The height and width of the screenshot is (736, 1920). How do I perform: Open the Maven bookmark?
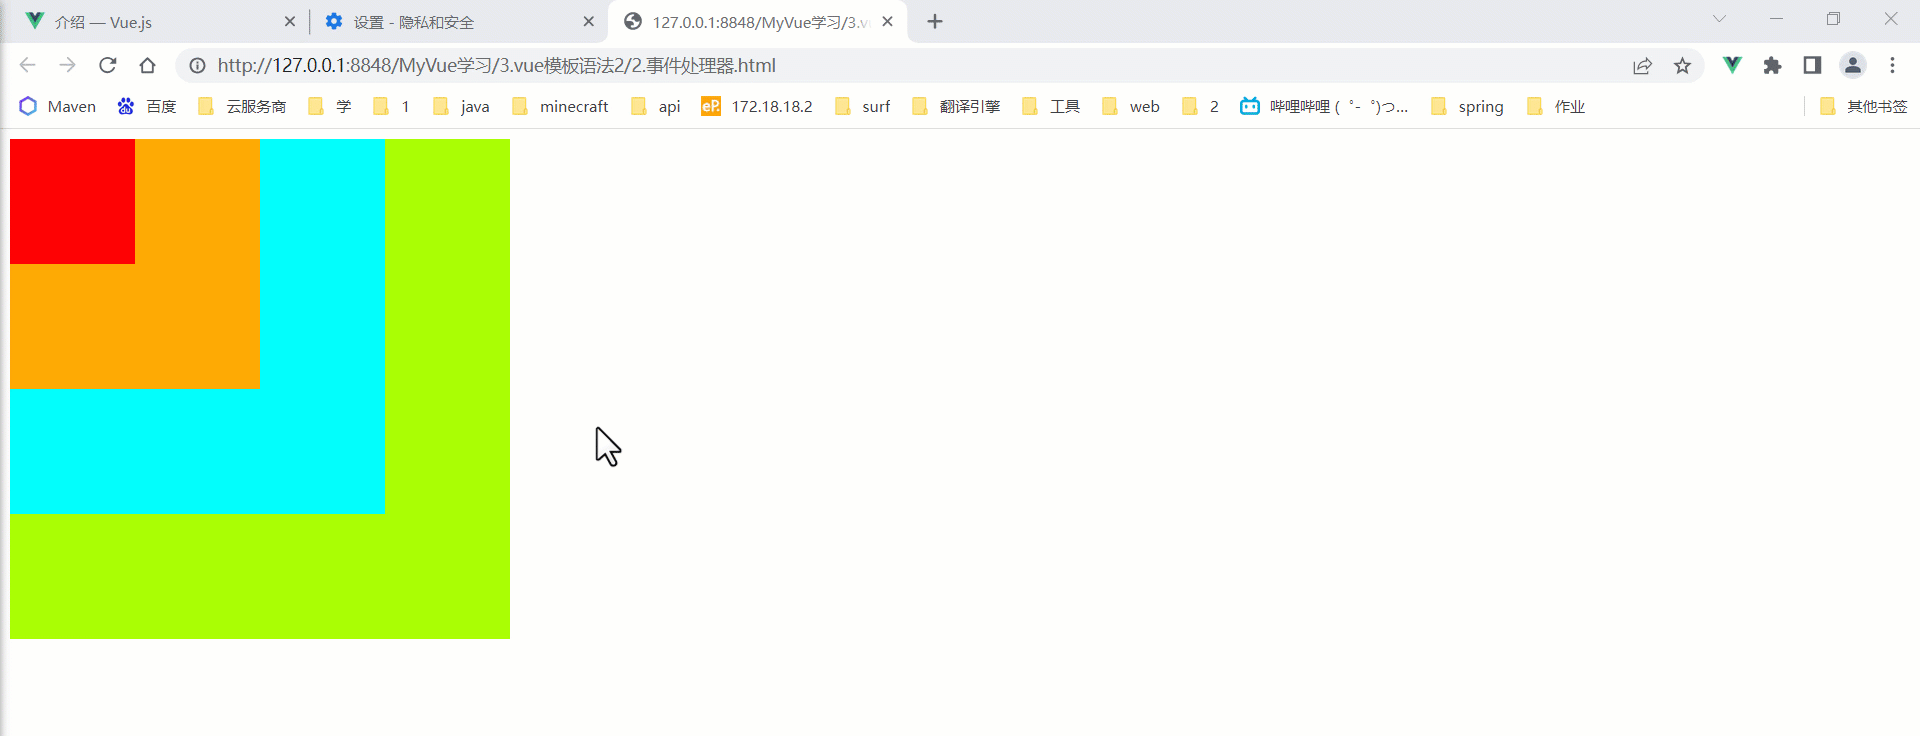[58, 106]
